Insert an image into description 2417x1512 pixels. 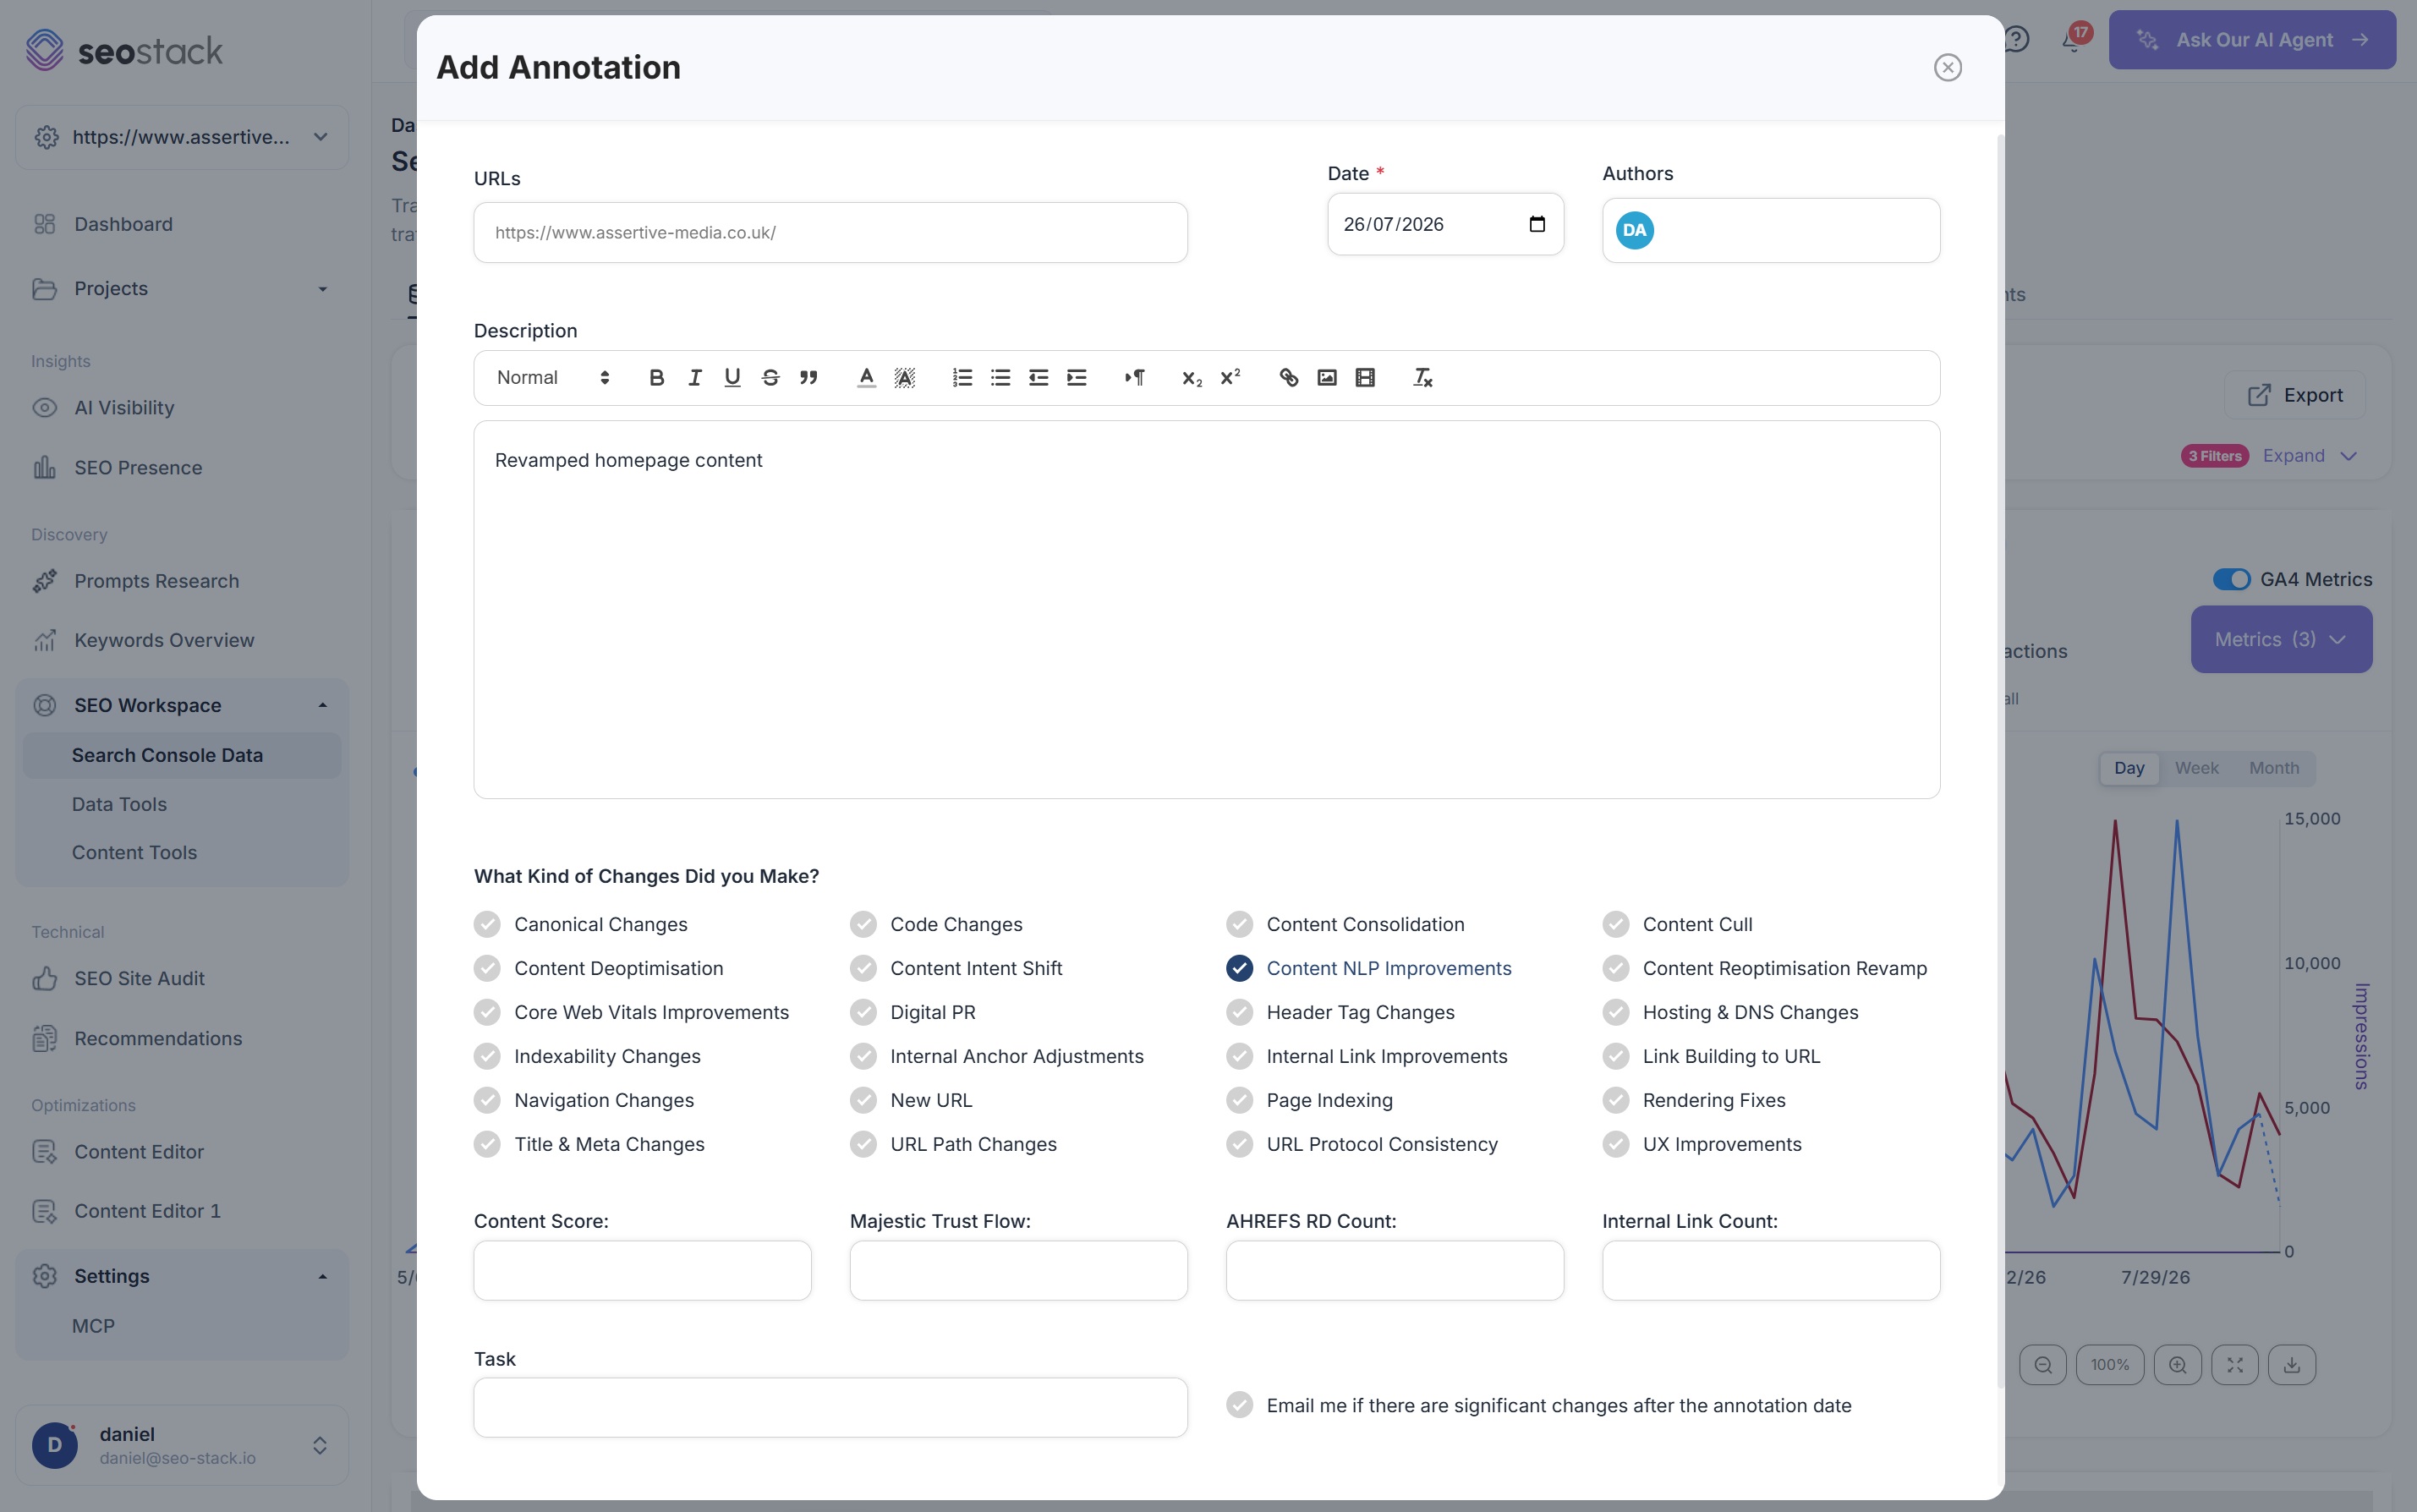pos(1326,378)
